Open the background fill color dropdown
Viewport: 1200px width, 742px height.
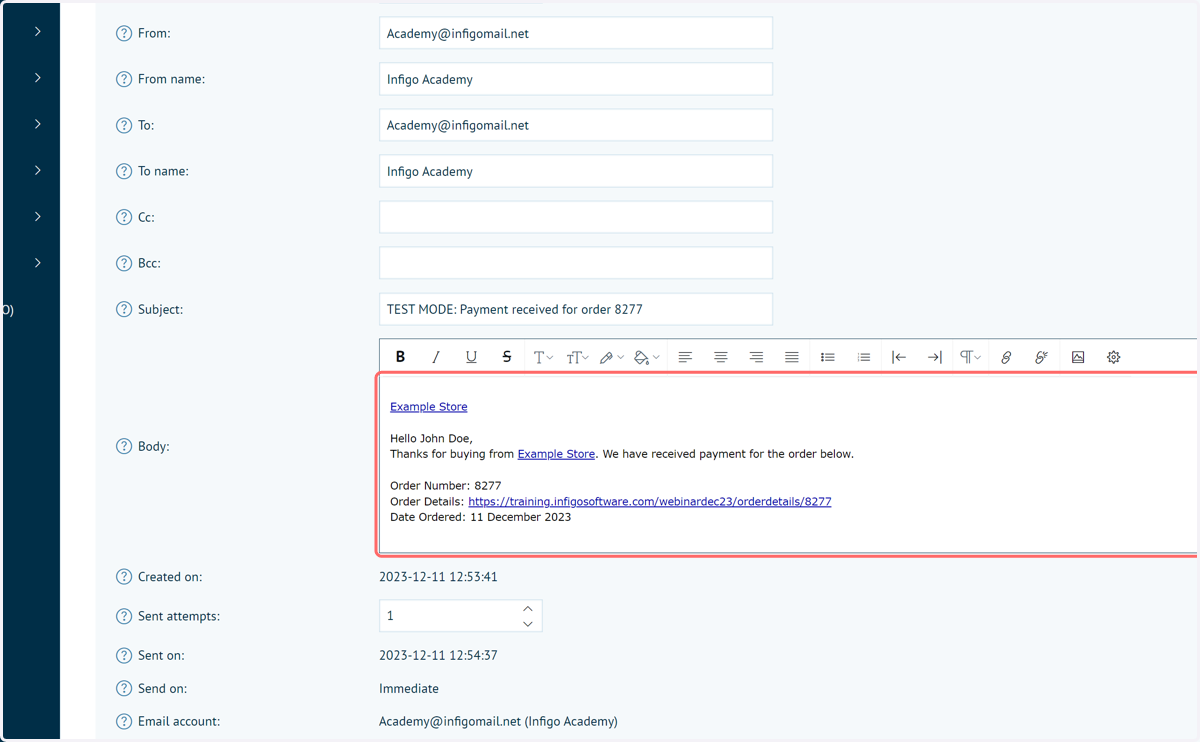[647, 357]
